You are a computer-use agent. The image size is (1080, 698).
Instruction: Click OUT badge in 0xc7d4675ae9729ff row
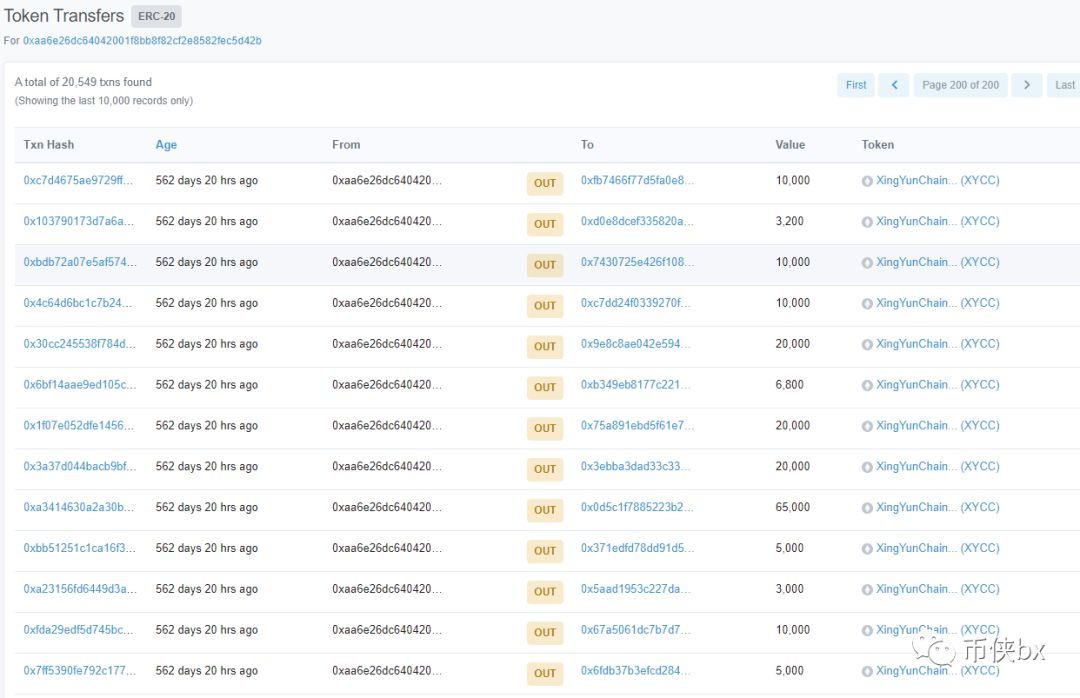click(x=545, y=183)
